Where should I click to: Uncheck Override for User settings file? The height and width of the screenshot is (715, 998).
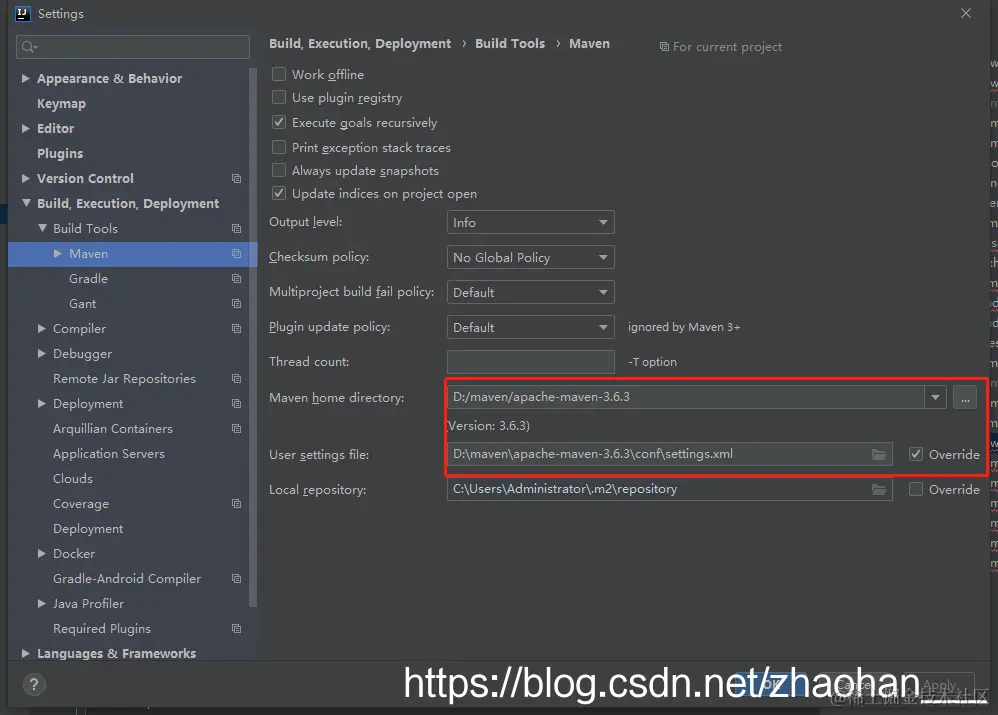(916, 455)
